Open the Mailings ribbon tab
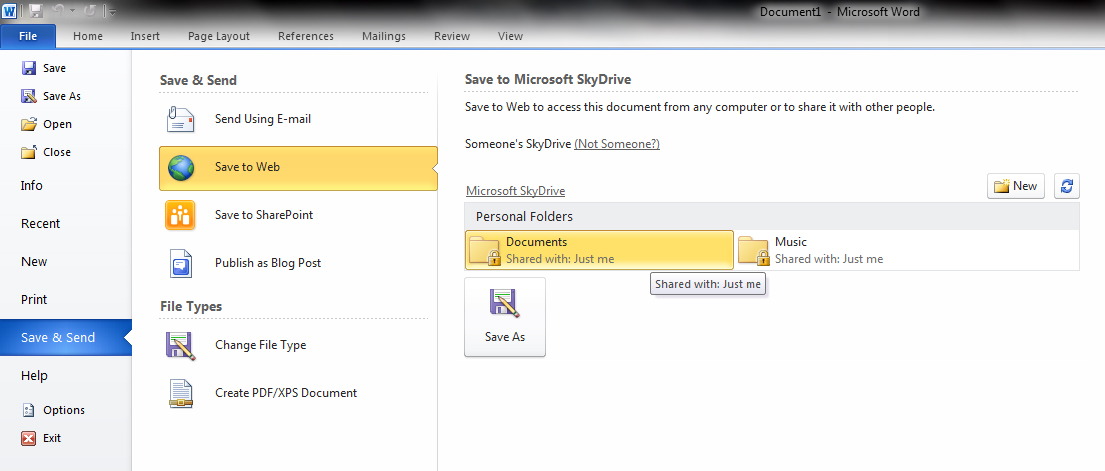Screen dimensions: 1105x471 click(384, 36)
